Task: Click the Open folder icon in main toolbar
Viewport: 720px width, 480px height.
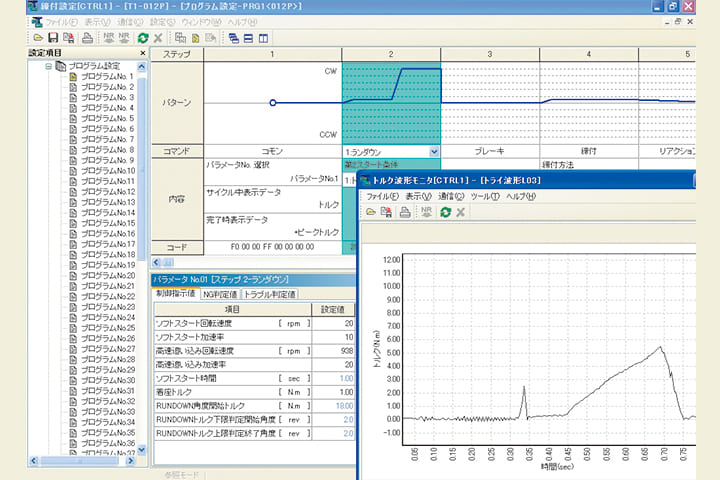Action: tap(37, 38)
